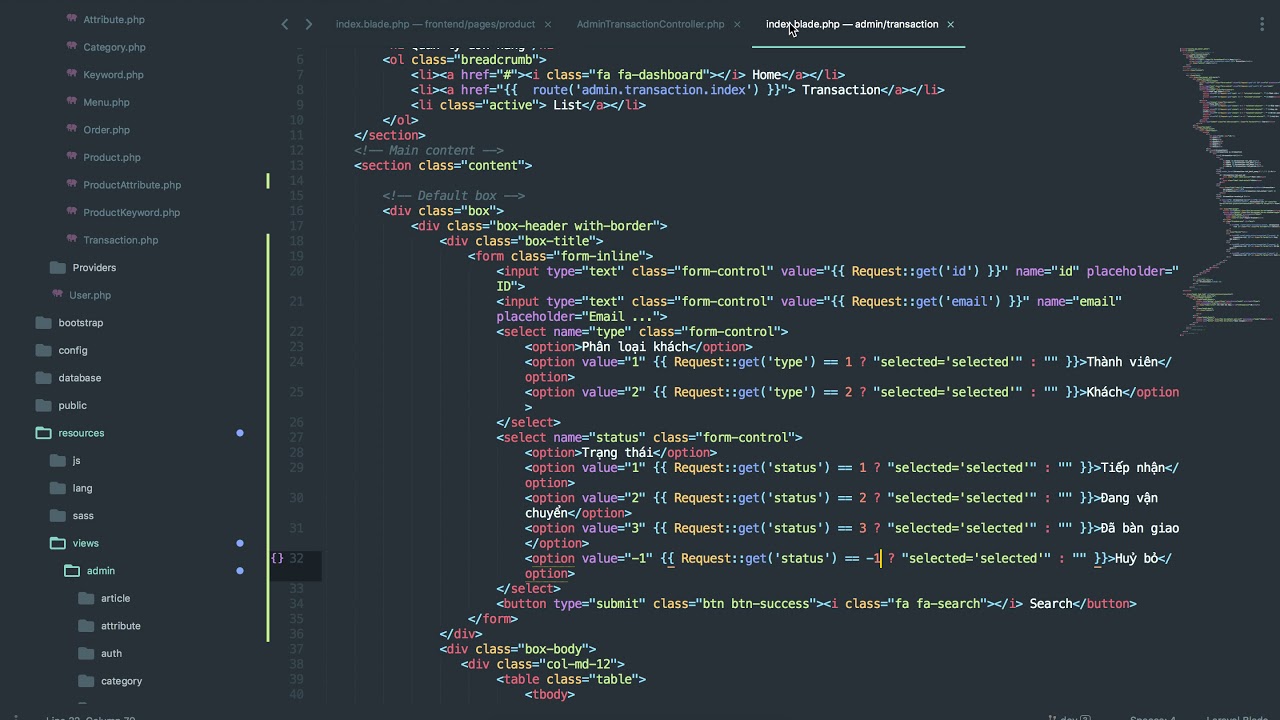Click the file icon beside Order.php

point(72,129)
